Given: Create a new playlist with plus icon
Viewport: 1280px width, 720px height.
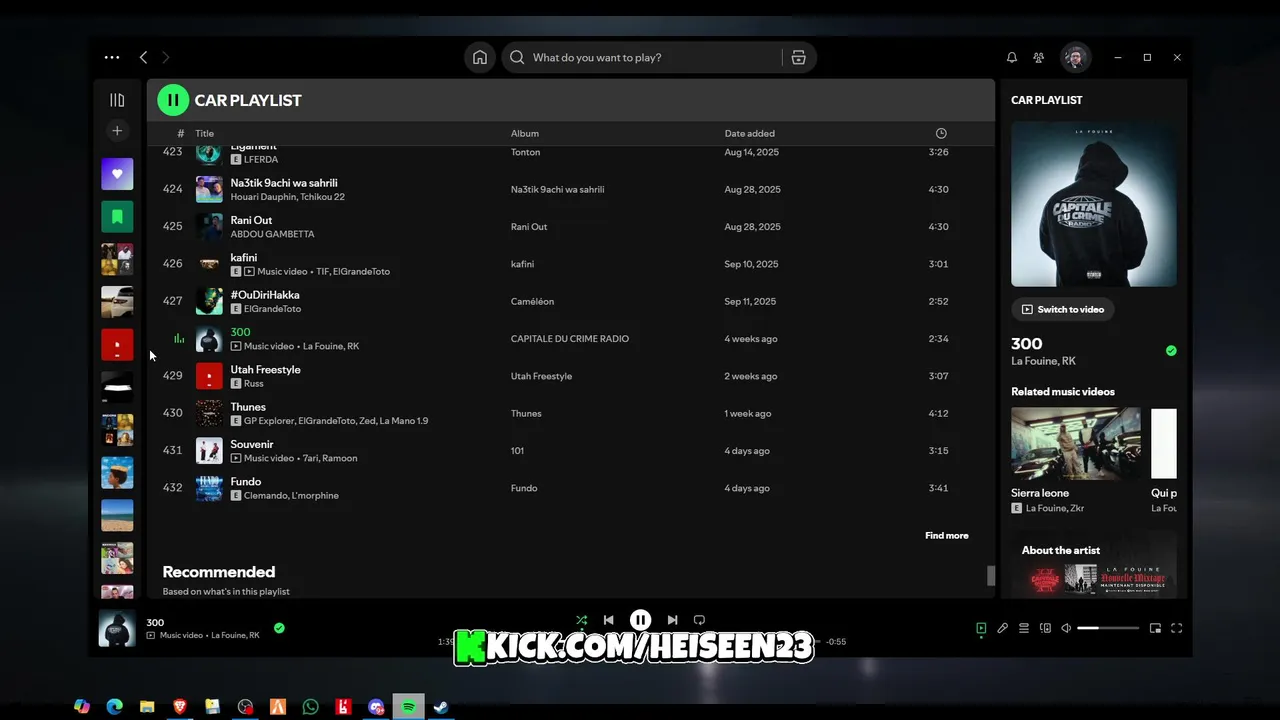Looking at the screenshot, I should pos(117,131).
